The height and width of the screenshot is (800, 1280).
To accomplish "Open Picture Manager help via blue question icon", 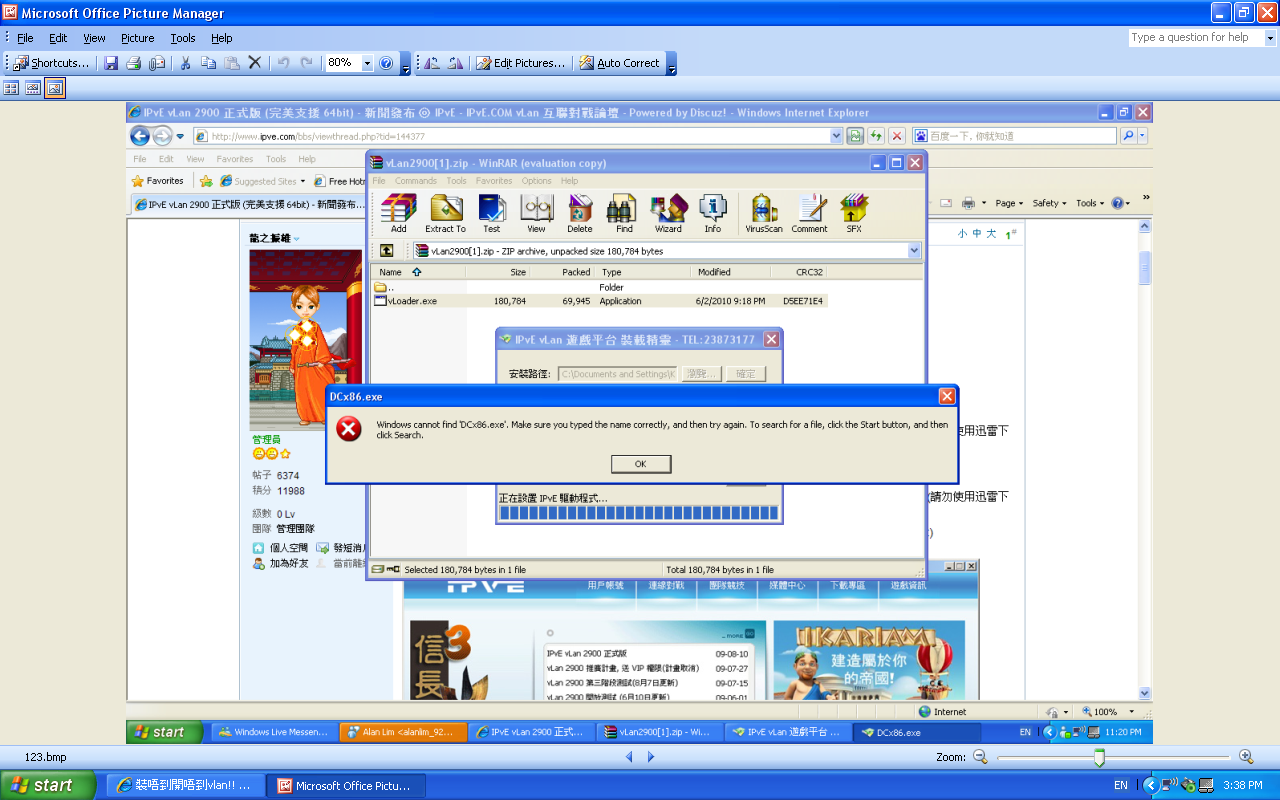I will point(386,63).
